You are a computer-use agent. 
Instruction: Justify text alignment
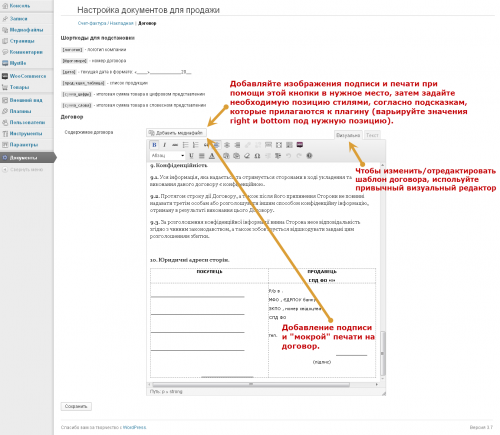click(202, 156)
